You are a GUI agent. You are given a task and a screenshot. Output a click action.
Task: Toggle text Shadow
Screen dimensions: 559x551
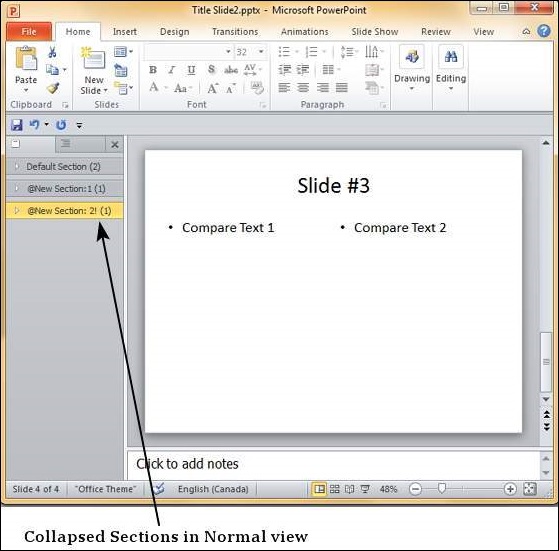pyautogui.click(x=211, y=69)
